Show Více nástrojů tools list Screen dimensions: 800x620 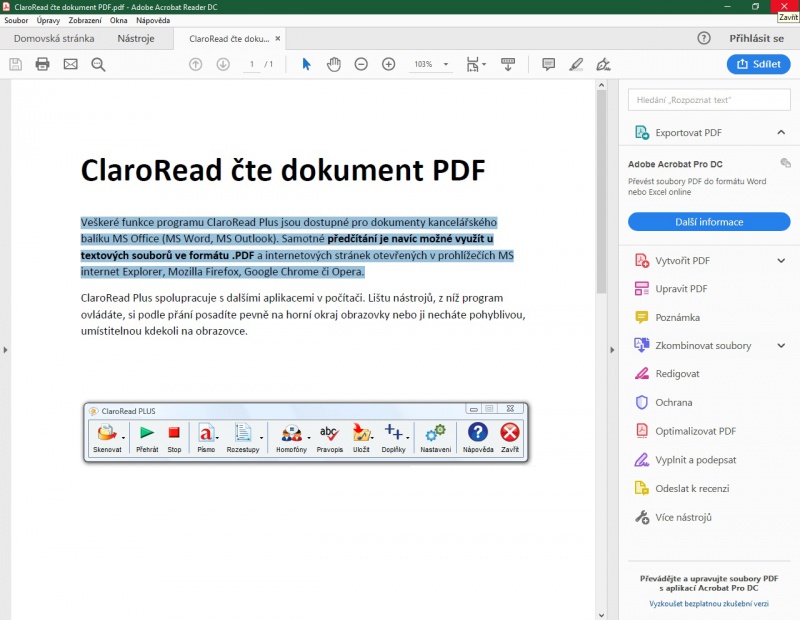coord(683,517)
